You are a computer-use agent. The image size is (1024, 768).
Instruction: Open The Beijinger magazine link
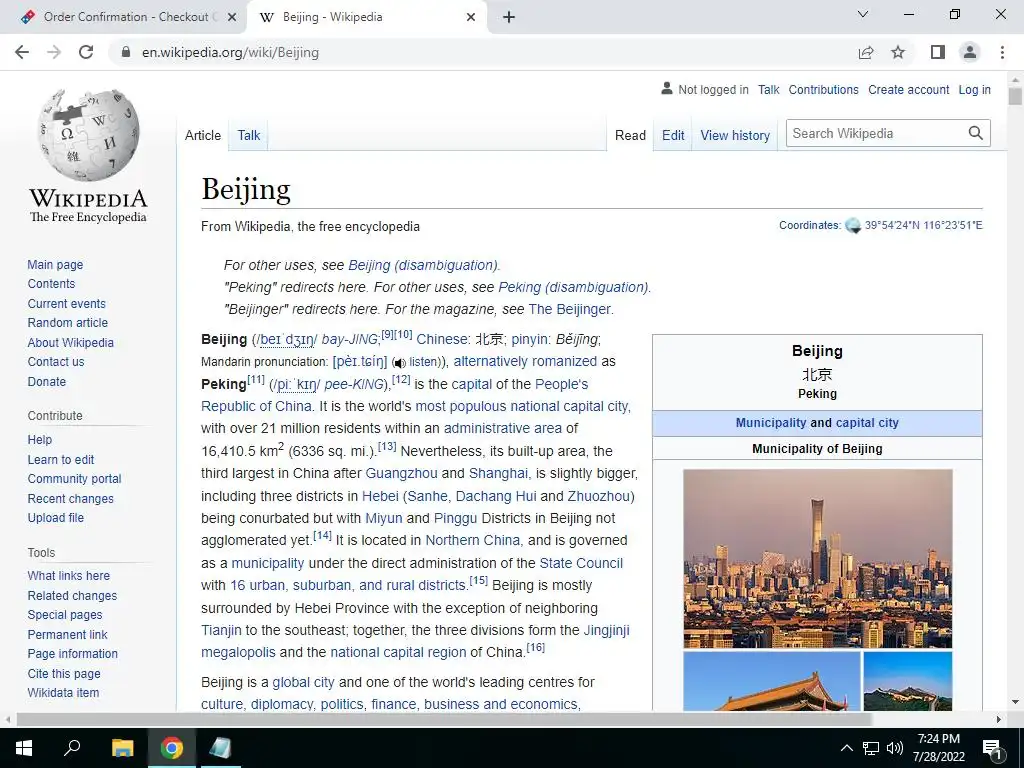[x=569, y=309]
